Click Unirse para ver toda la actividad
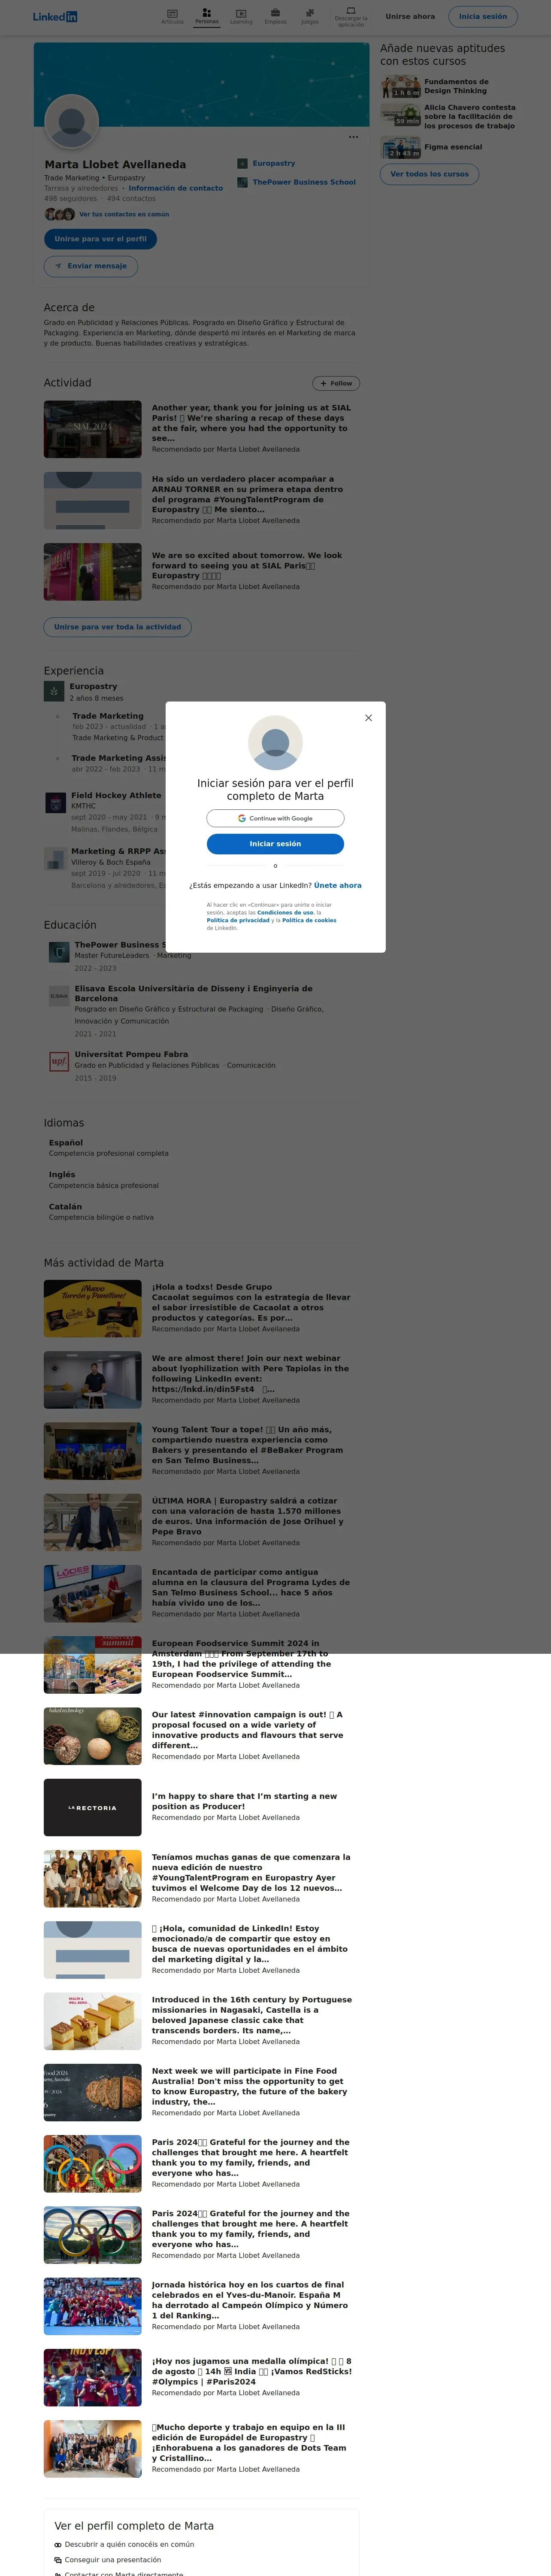Viewport: 551px width, 2576px height. (x=117, y=627)
